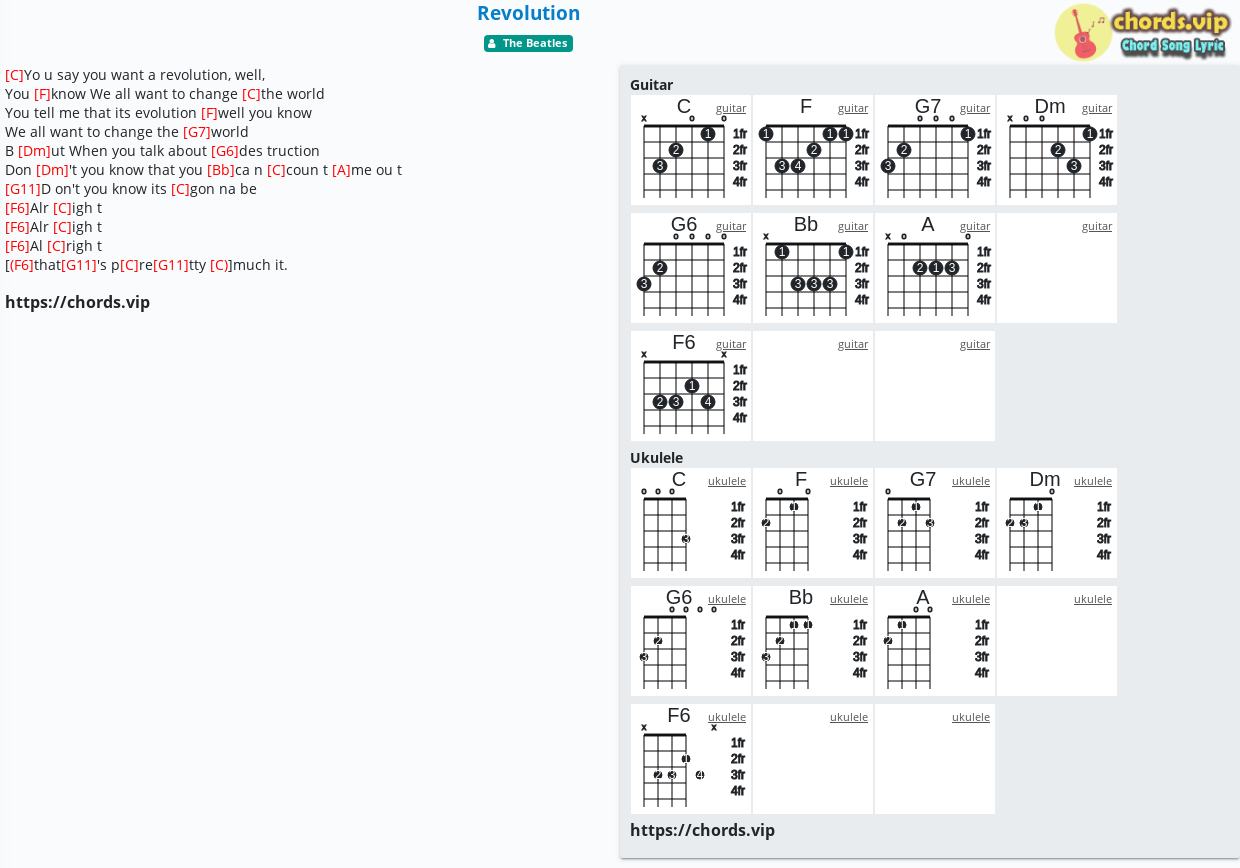Click the guitar C chord fretboard diagram

[x=691, y=150]
